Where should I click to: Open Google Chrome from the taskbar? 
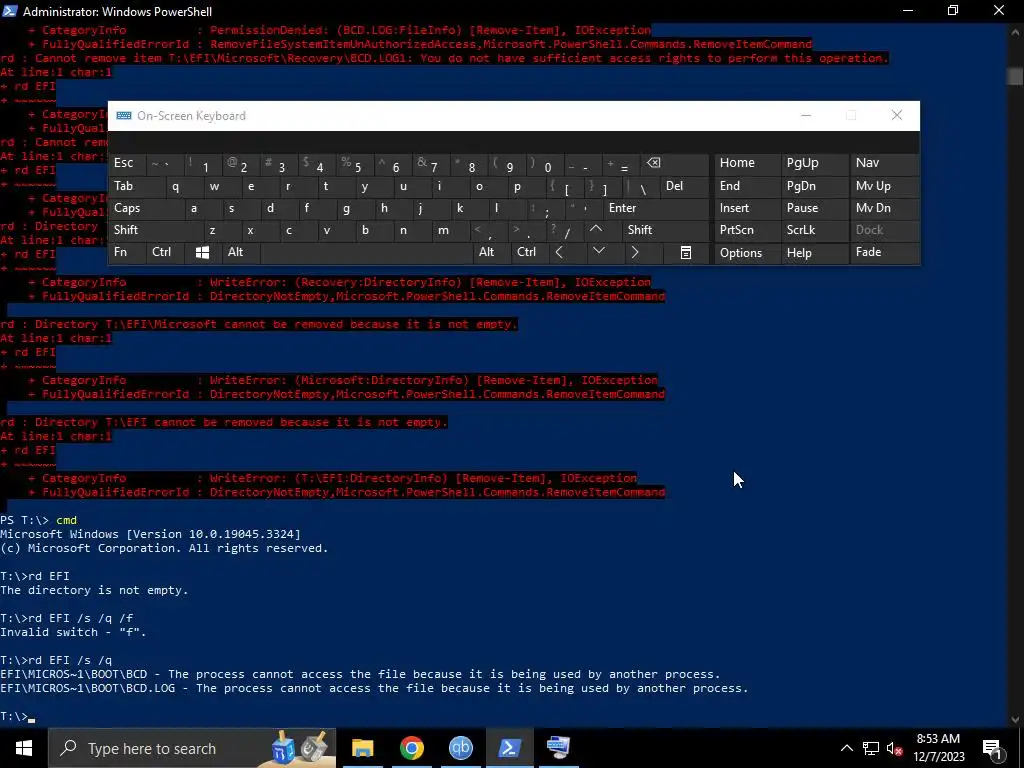pyautogui.click(x=411, y=748)
